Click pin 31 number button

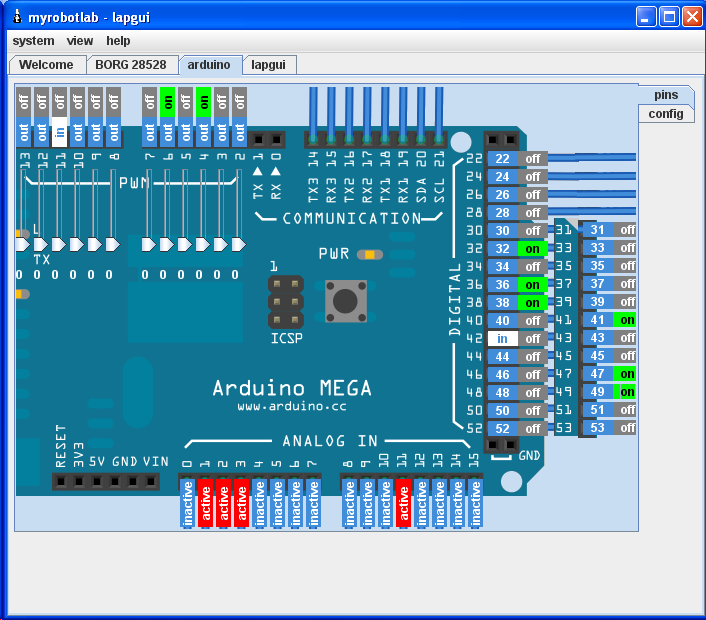pyautogui.click(x=597, y=230)
